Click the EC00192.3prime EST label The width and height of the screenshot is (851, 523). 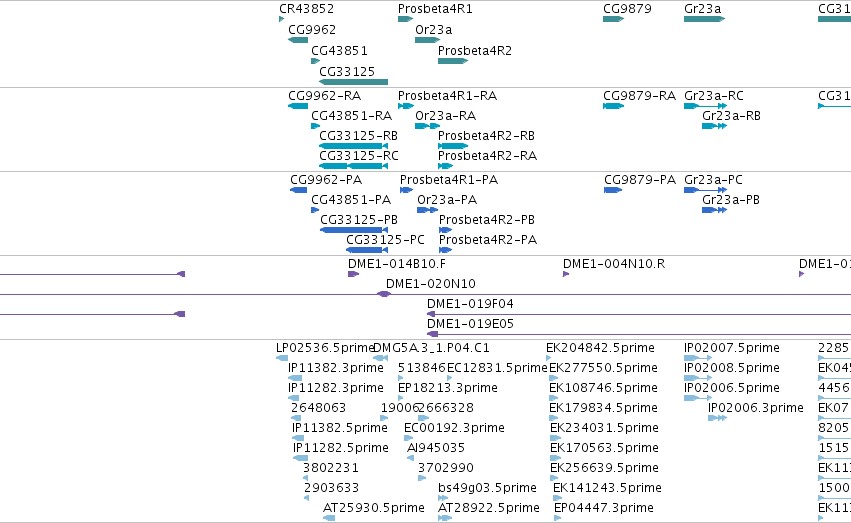pos(454,428)
